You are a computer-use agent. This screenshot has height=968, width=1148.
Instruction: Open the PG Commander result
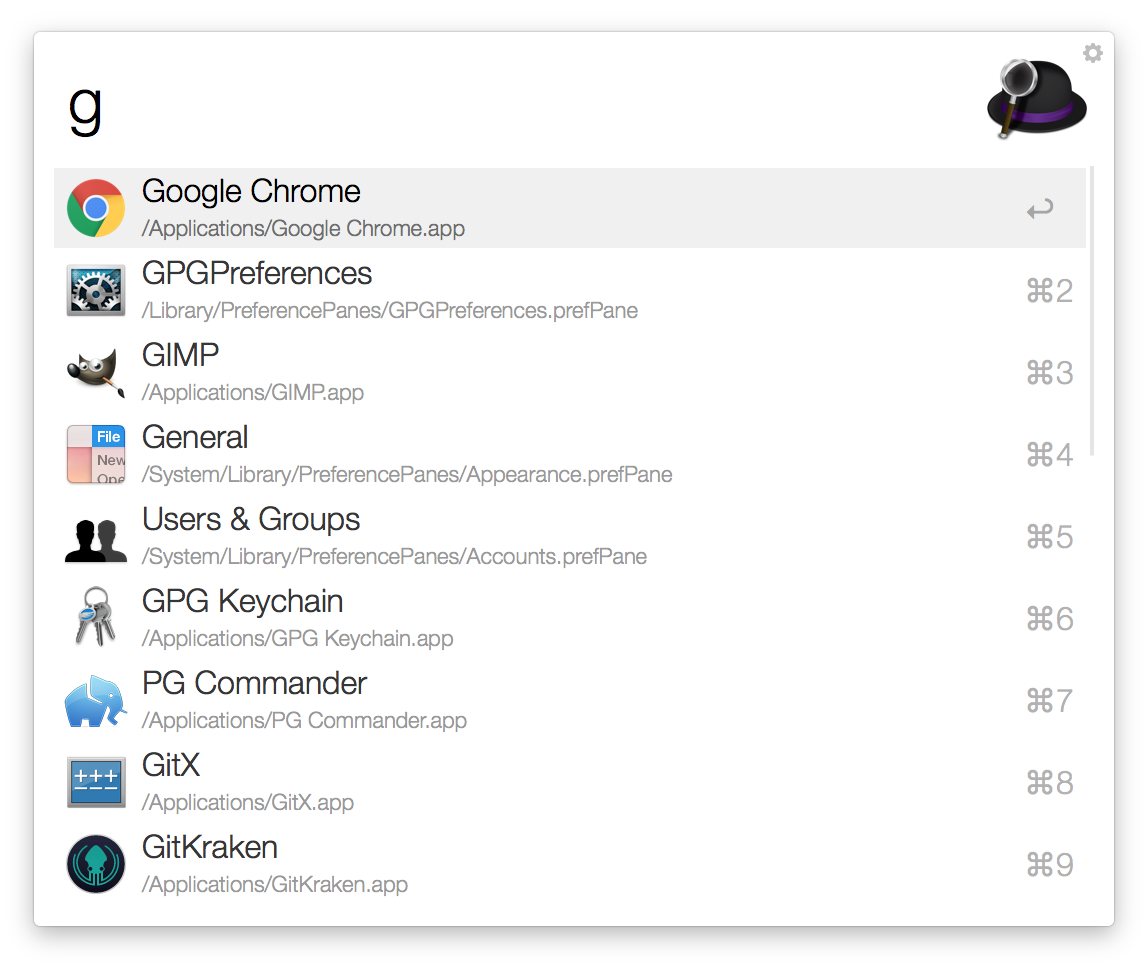(x=570, y=700)
